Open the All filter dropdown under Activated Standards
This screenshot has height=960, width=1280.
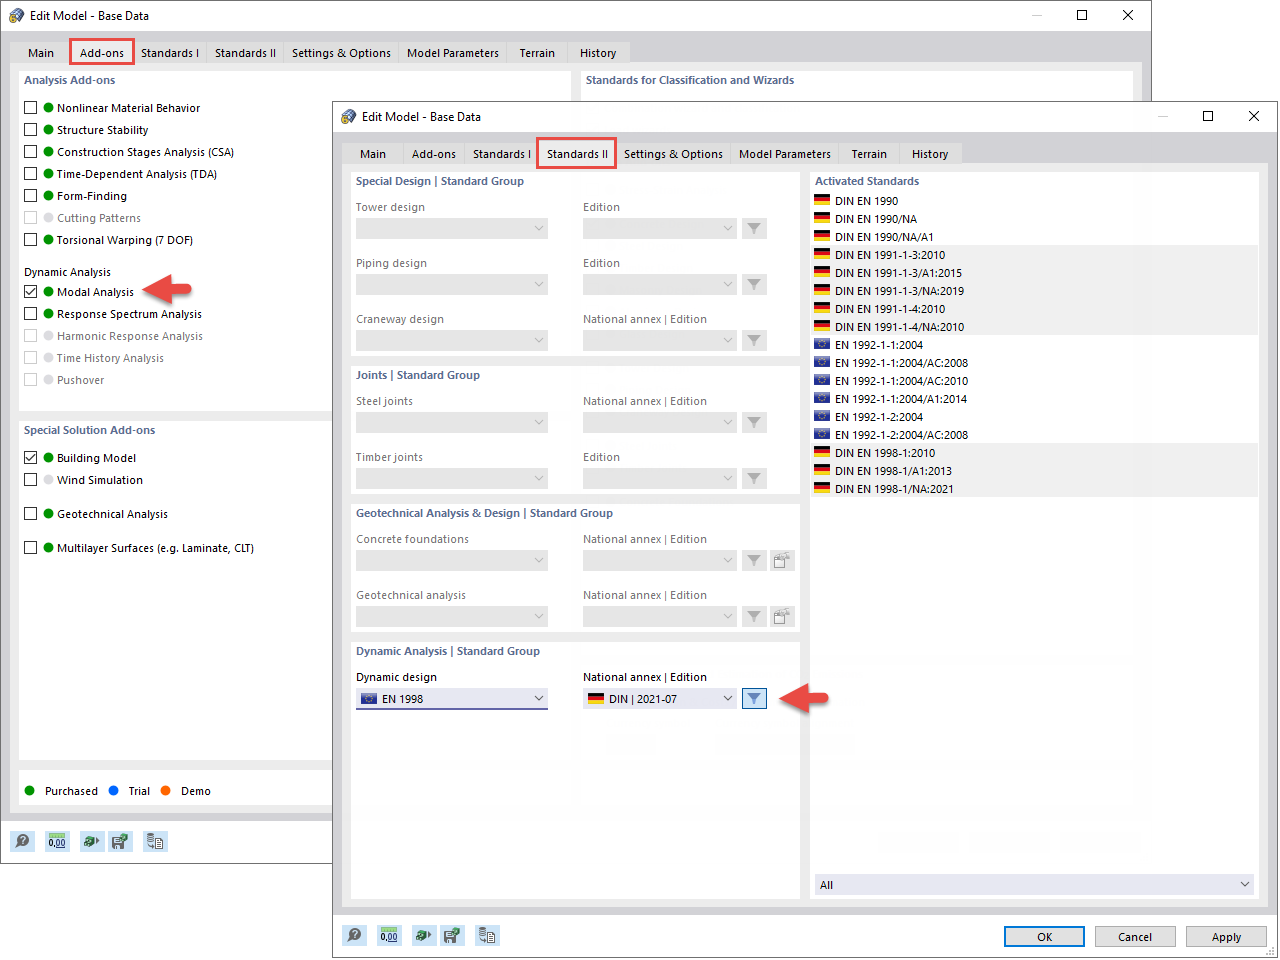pyautogui.click(x=1034, y=885)
